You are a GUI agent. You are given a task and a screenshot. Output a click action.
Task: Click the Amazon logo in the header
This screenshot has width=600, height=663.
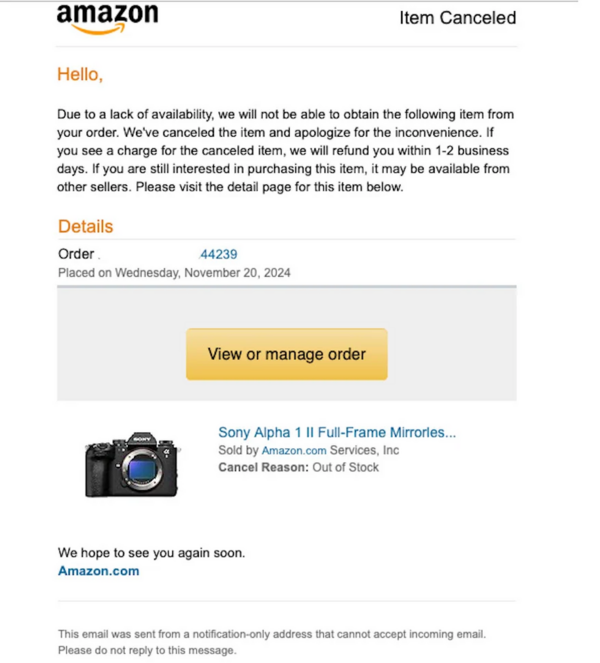[x=107, y=19]
